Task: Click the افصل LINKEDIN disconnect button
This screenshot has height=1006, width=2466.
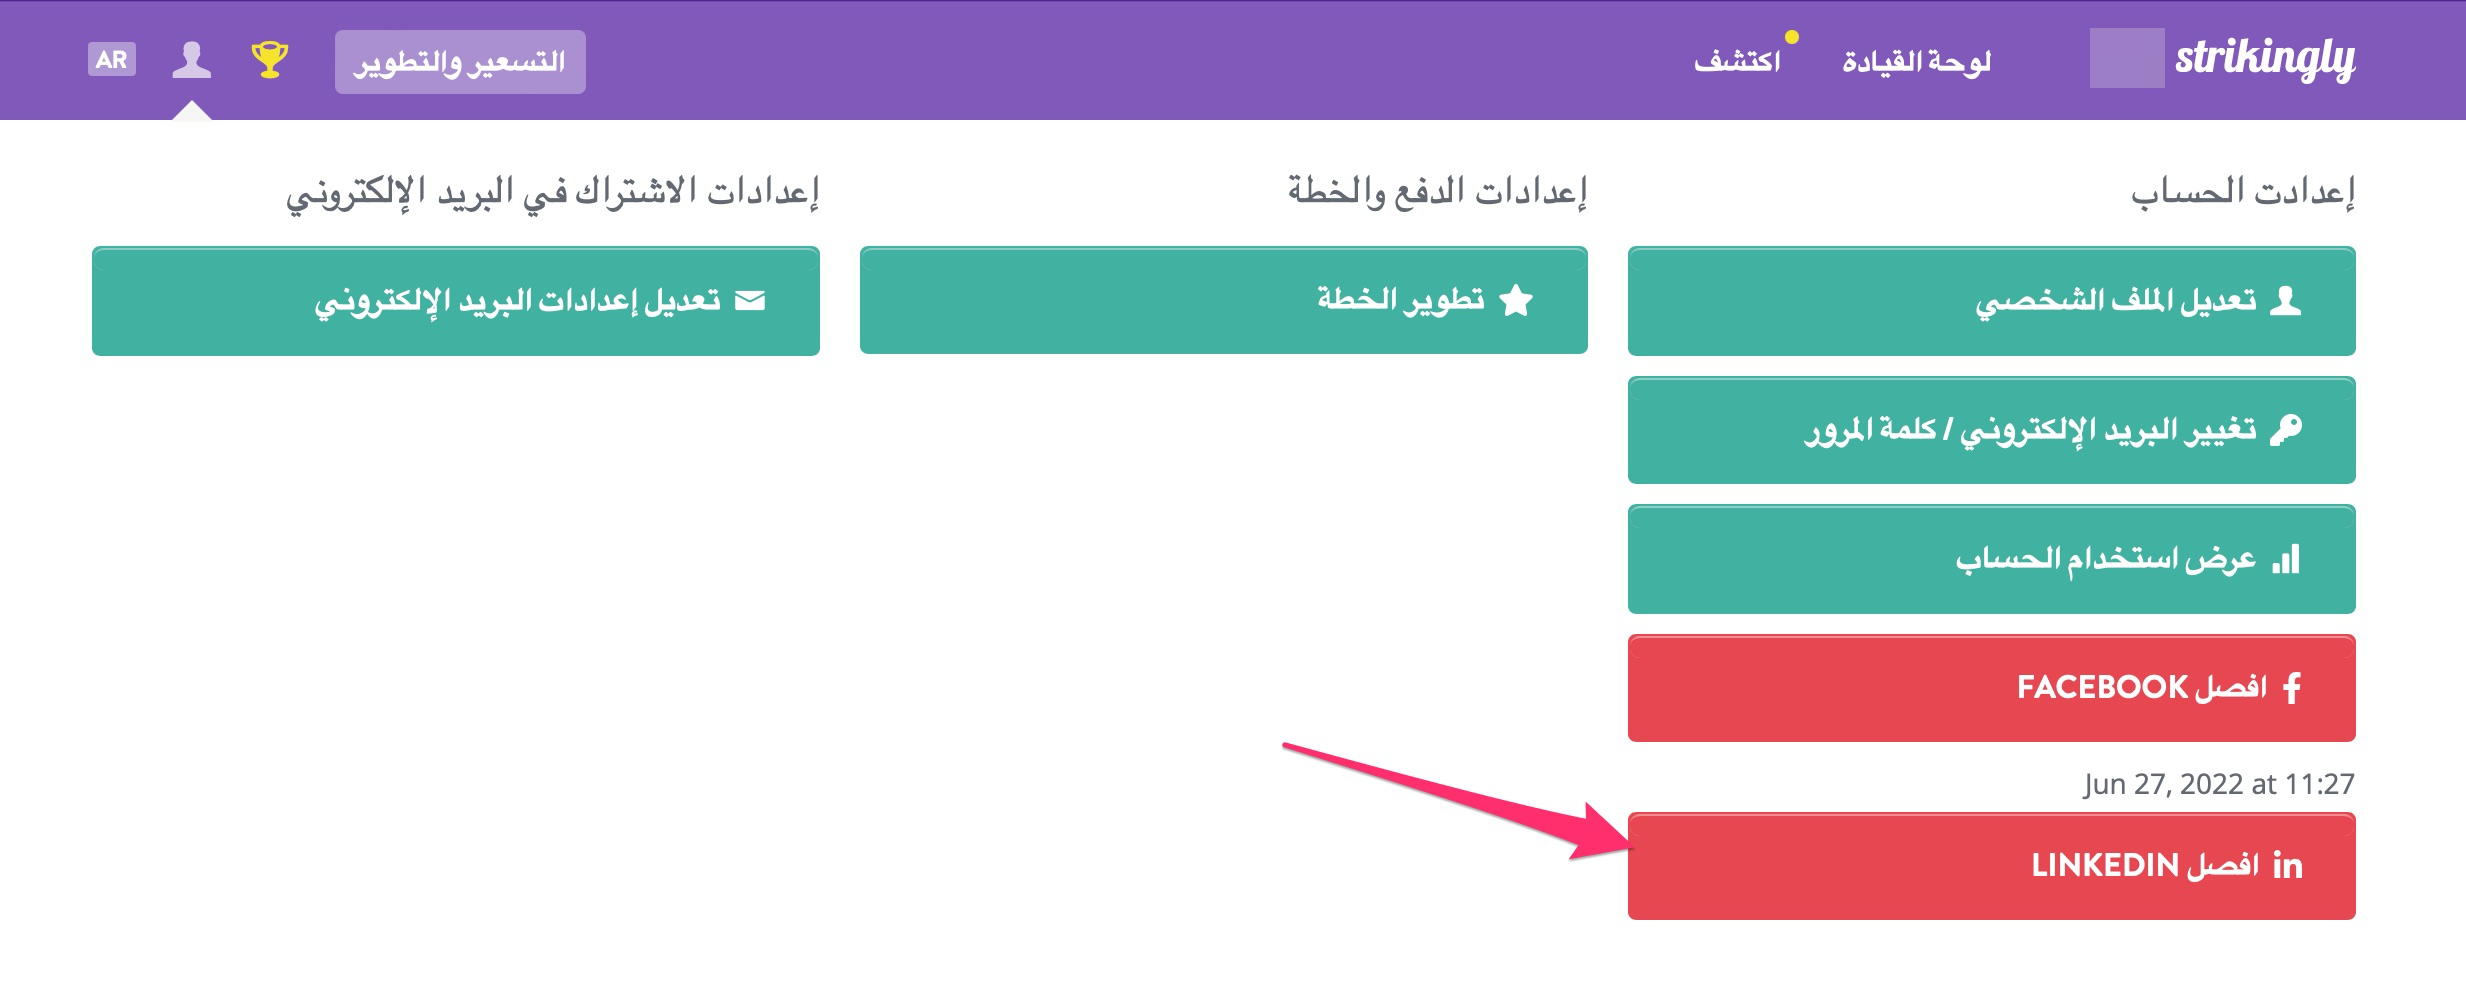Action: [x=1991, y=866]
